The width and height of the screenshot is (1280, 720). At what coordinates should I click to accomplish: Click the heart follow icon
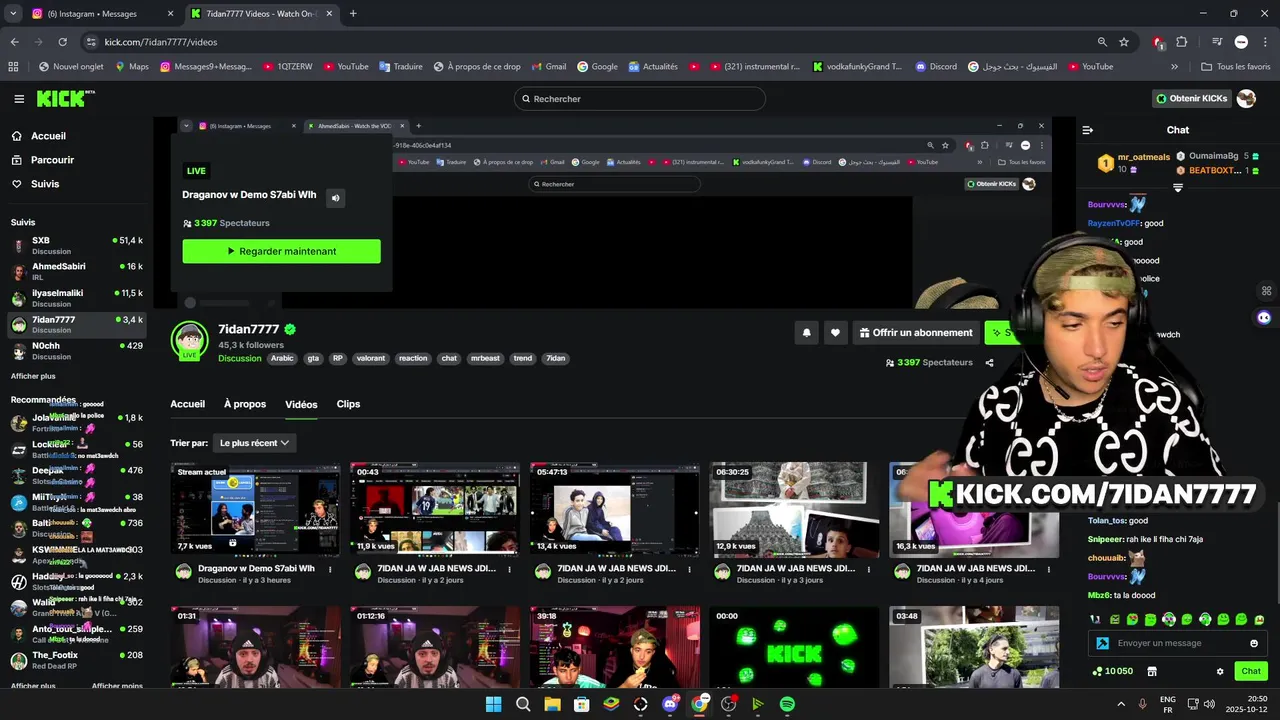(x=835, y=333)
